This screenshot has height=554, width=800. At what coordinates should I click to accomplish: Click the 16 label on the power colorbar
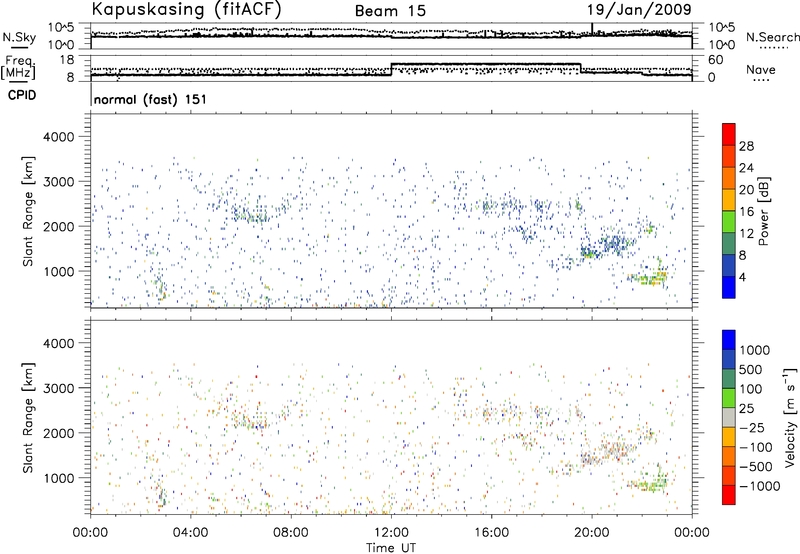tap(746, 212)
